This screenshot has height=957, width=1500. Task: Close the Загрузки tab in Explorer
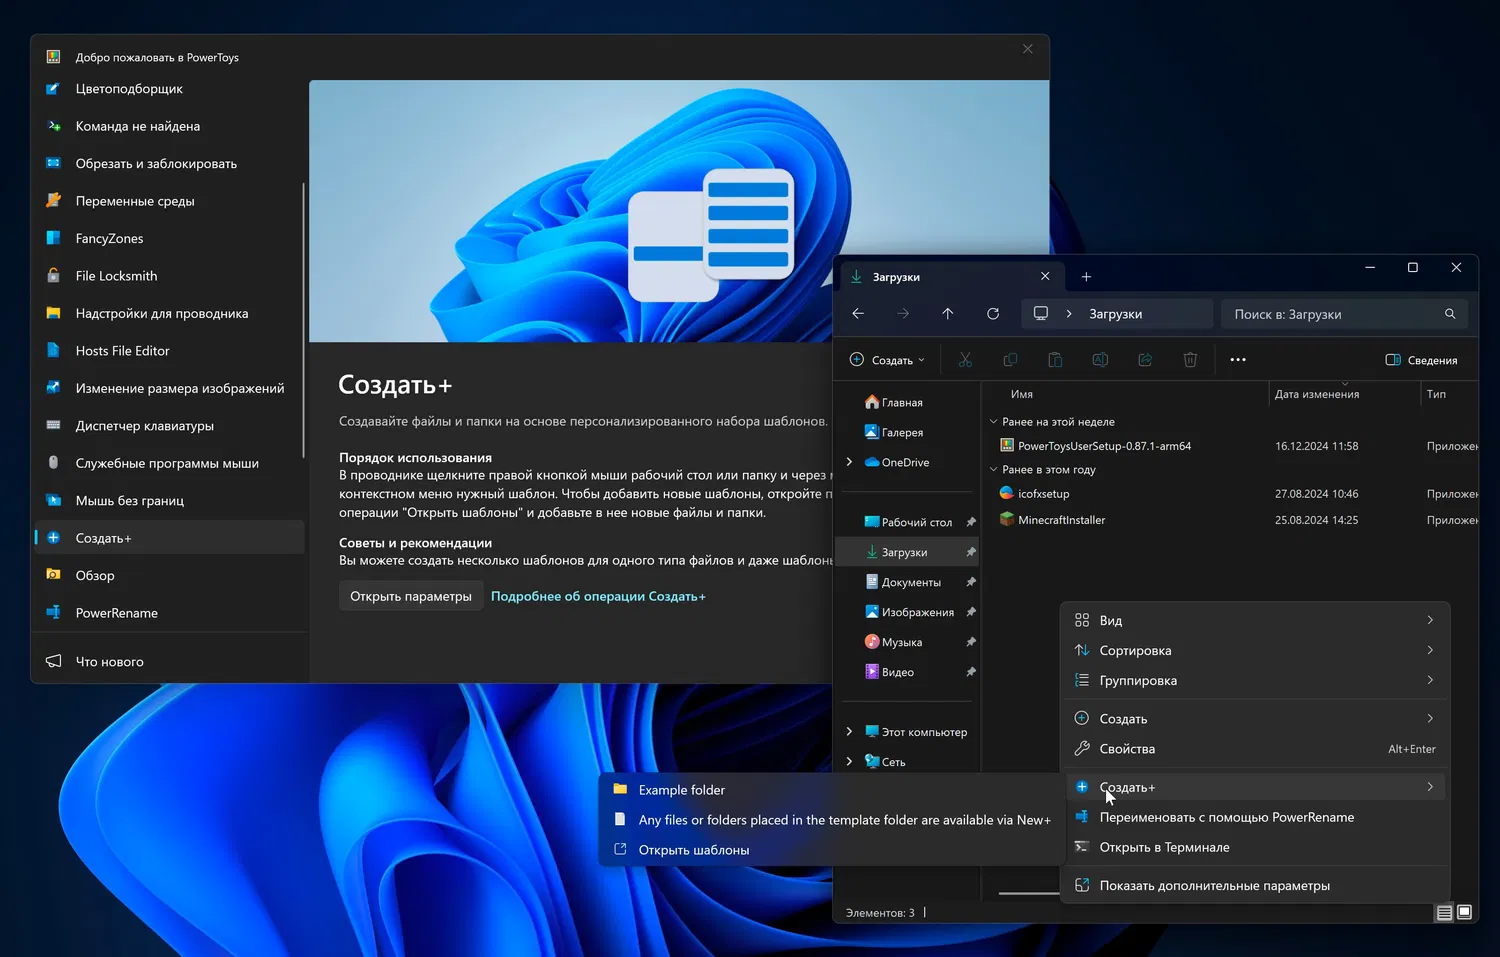pyautogui.click(x=1045, y=276)
